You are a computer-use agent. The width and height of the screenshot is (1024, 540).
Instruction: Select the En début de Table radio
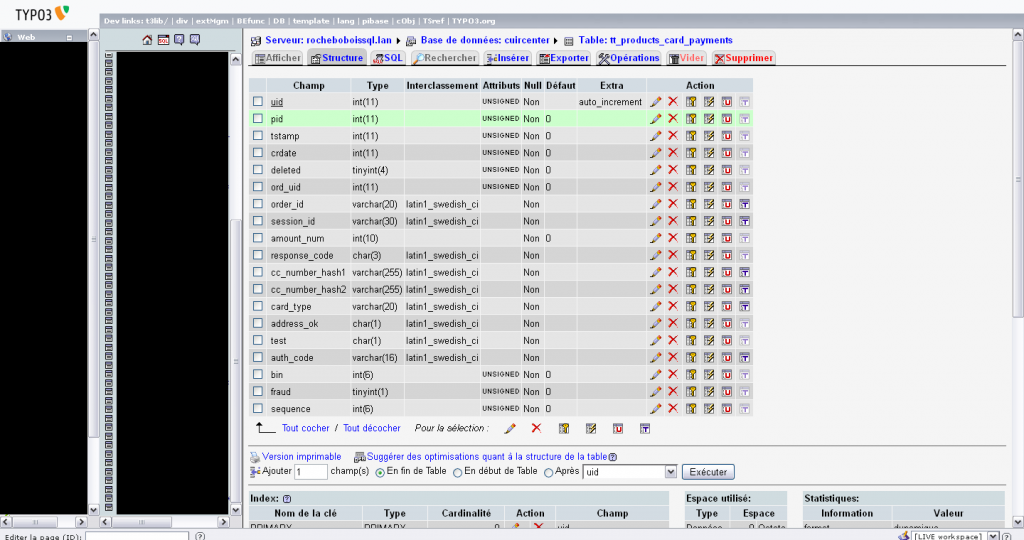pos(458,472)
